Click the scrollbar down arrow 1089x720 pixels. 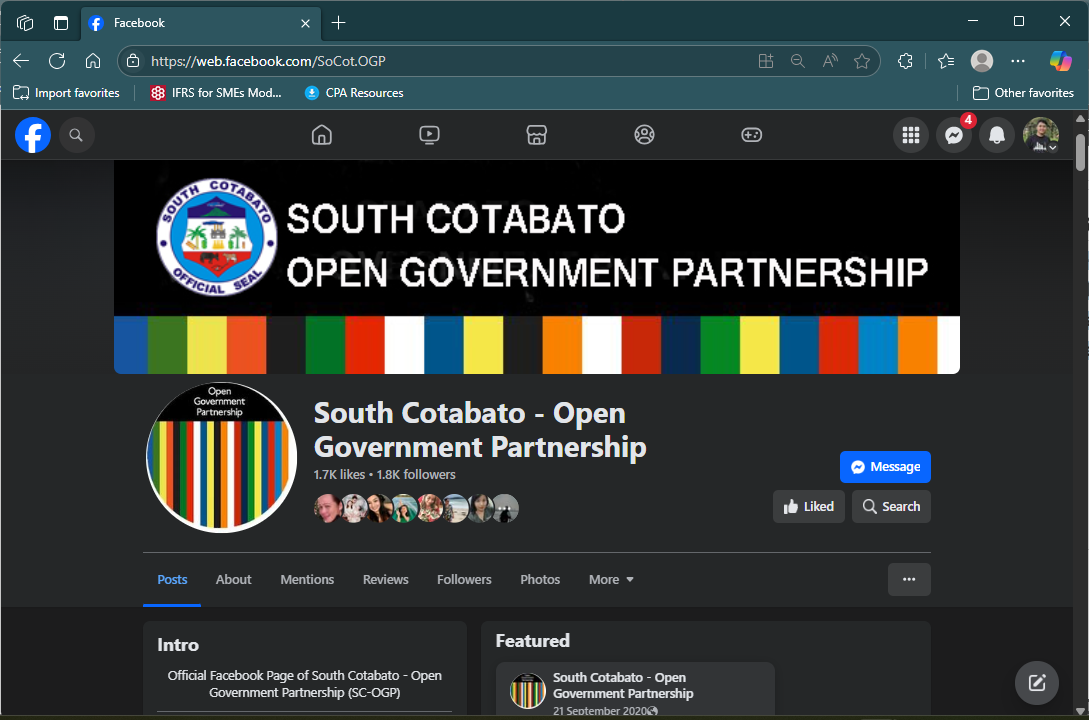1080,711
